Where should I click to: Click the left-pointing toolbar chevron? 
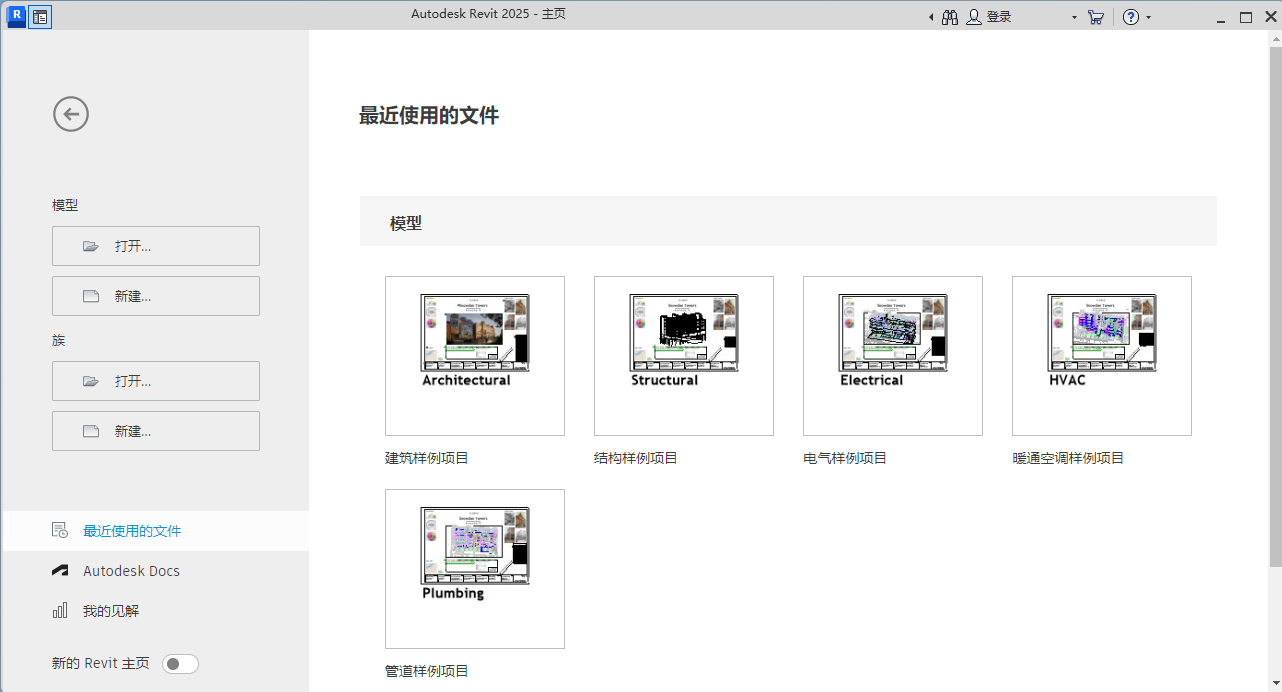(x=930, y=17)
